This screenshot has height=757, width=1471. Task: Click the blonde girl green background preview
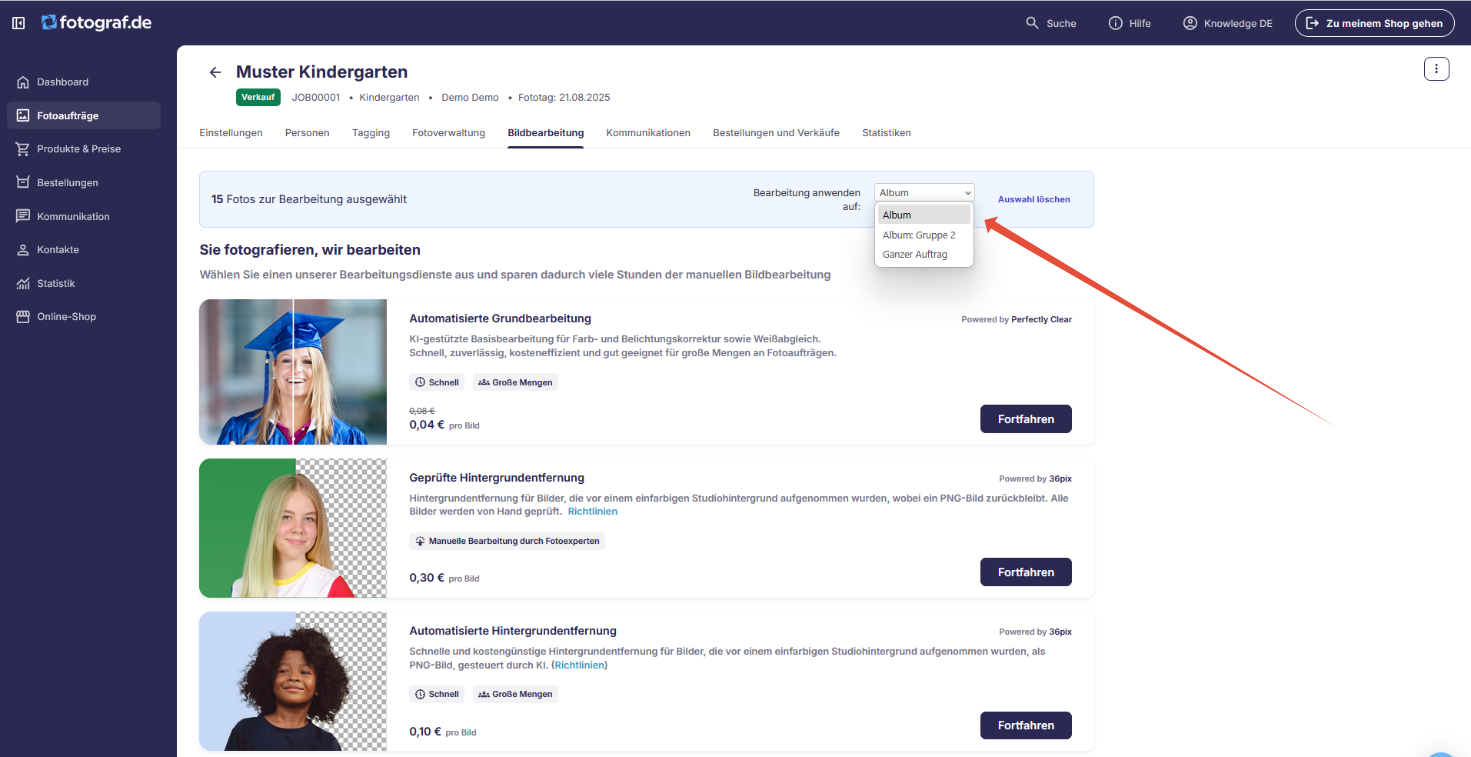pyautogui.click(x=293, y=528)
